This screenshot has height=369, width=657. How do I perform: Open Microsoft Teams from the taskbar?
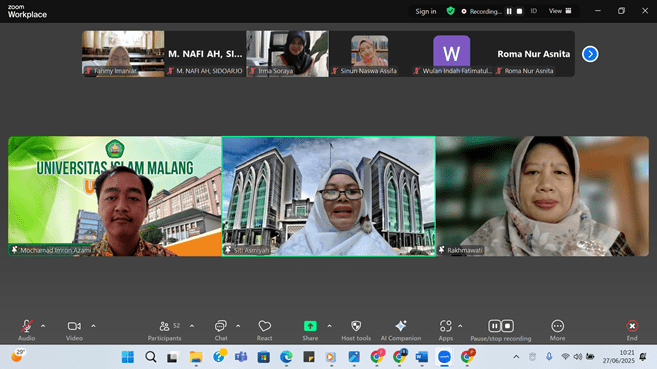pyautogui.click(x=241, y=357)
